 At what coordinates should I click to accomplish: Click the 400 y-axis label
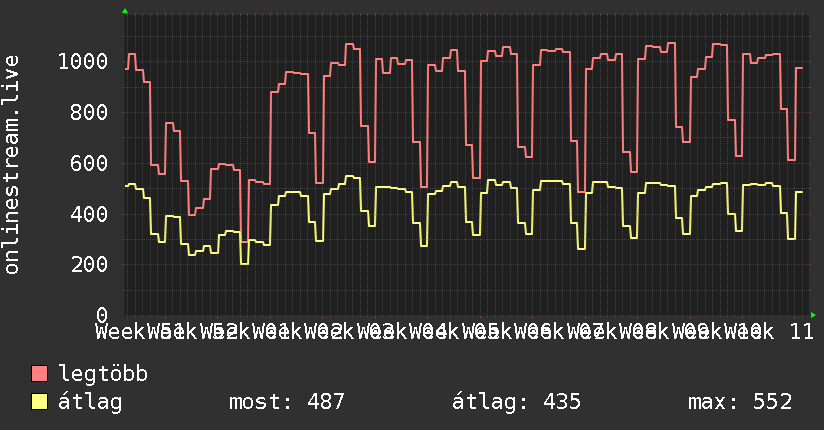[89, 214]
